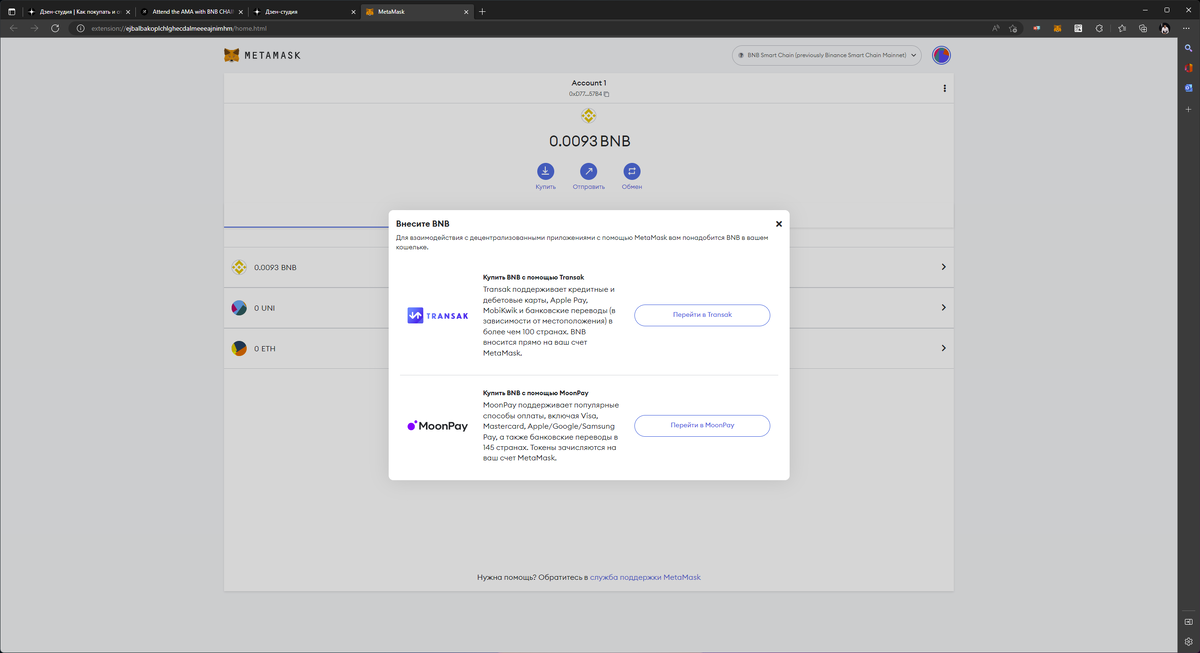The height and width of the screenshot is (653, 1200).
Task: Click the '0.0093 BNB' main balance
Action: point(588,141)
